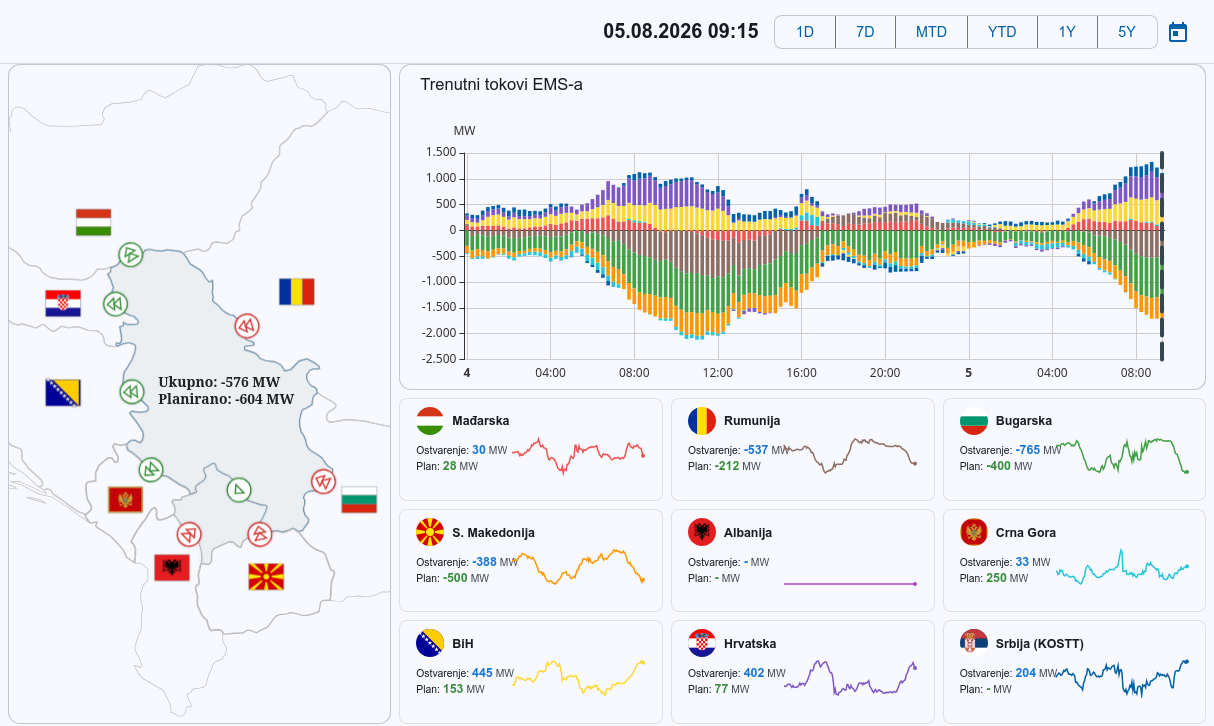This screenshot has height=726, width=1214.
Task: Click the green flow arrow near Hungary
Action: [129, 254]
